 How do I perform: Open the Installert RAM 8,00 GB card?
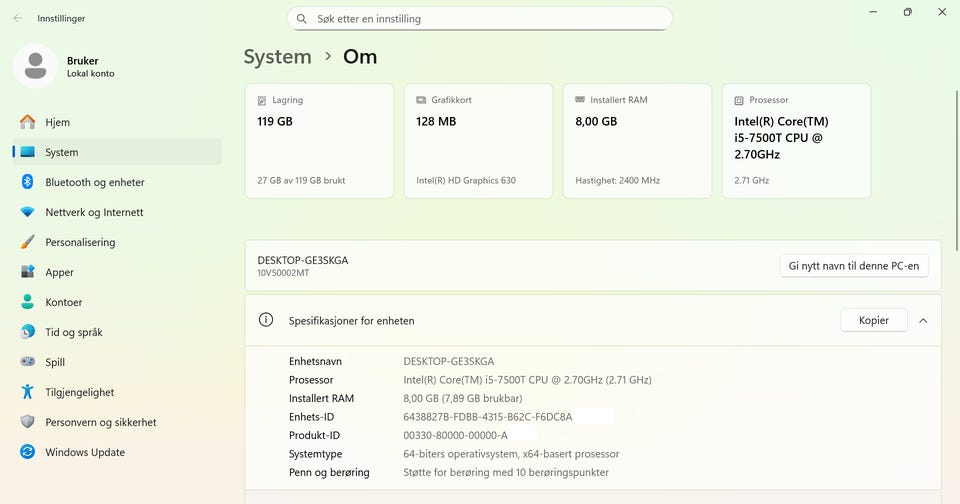[x=637, y=141]
